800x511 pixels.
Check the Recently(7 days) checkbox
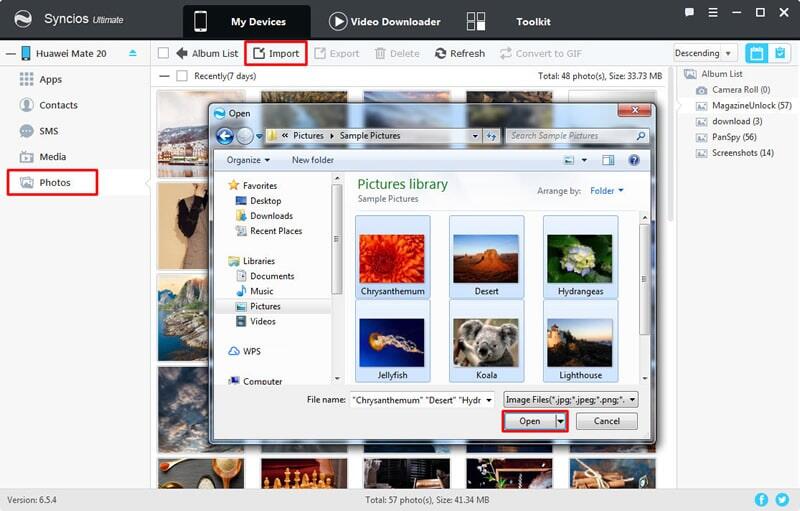click(181, 76)
